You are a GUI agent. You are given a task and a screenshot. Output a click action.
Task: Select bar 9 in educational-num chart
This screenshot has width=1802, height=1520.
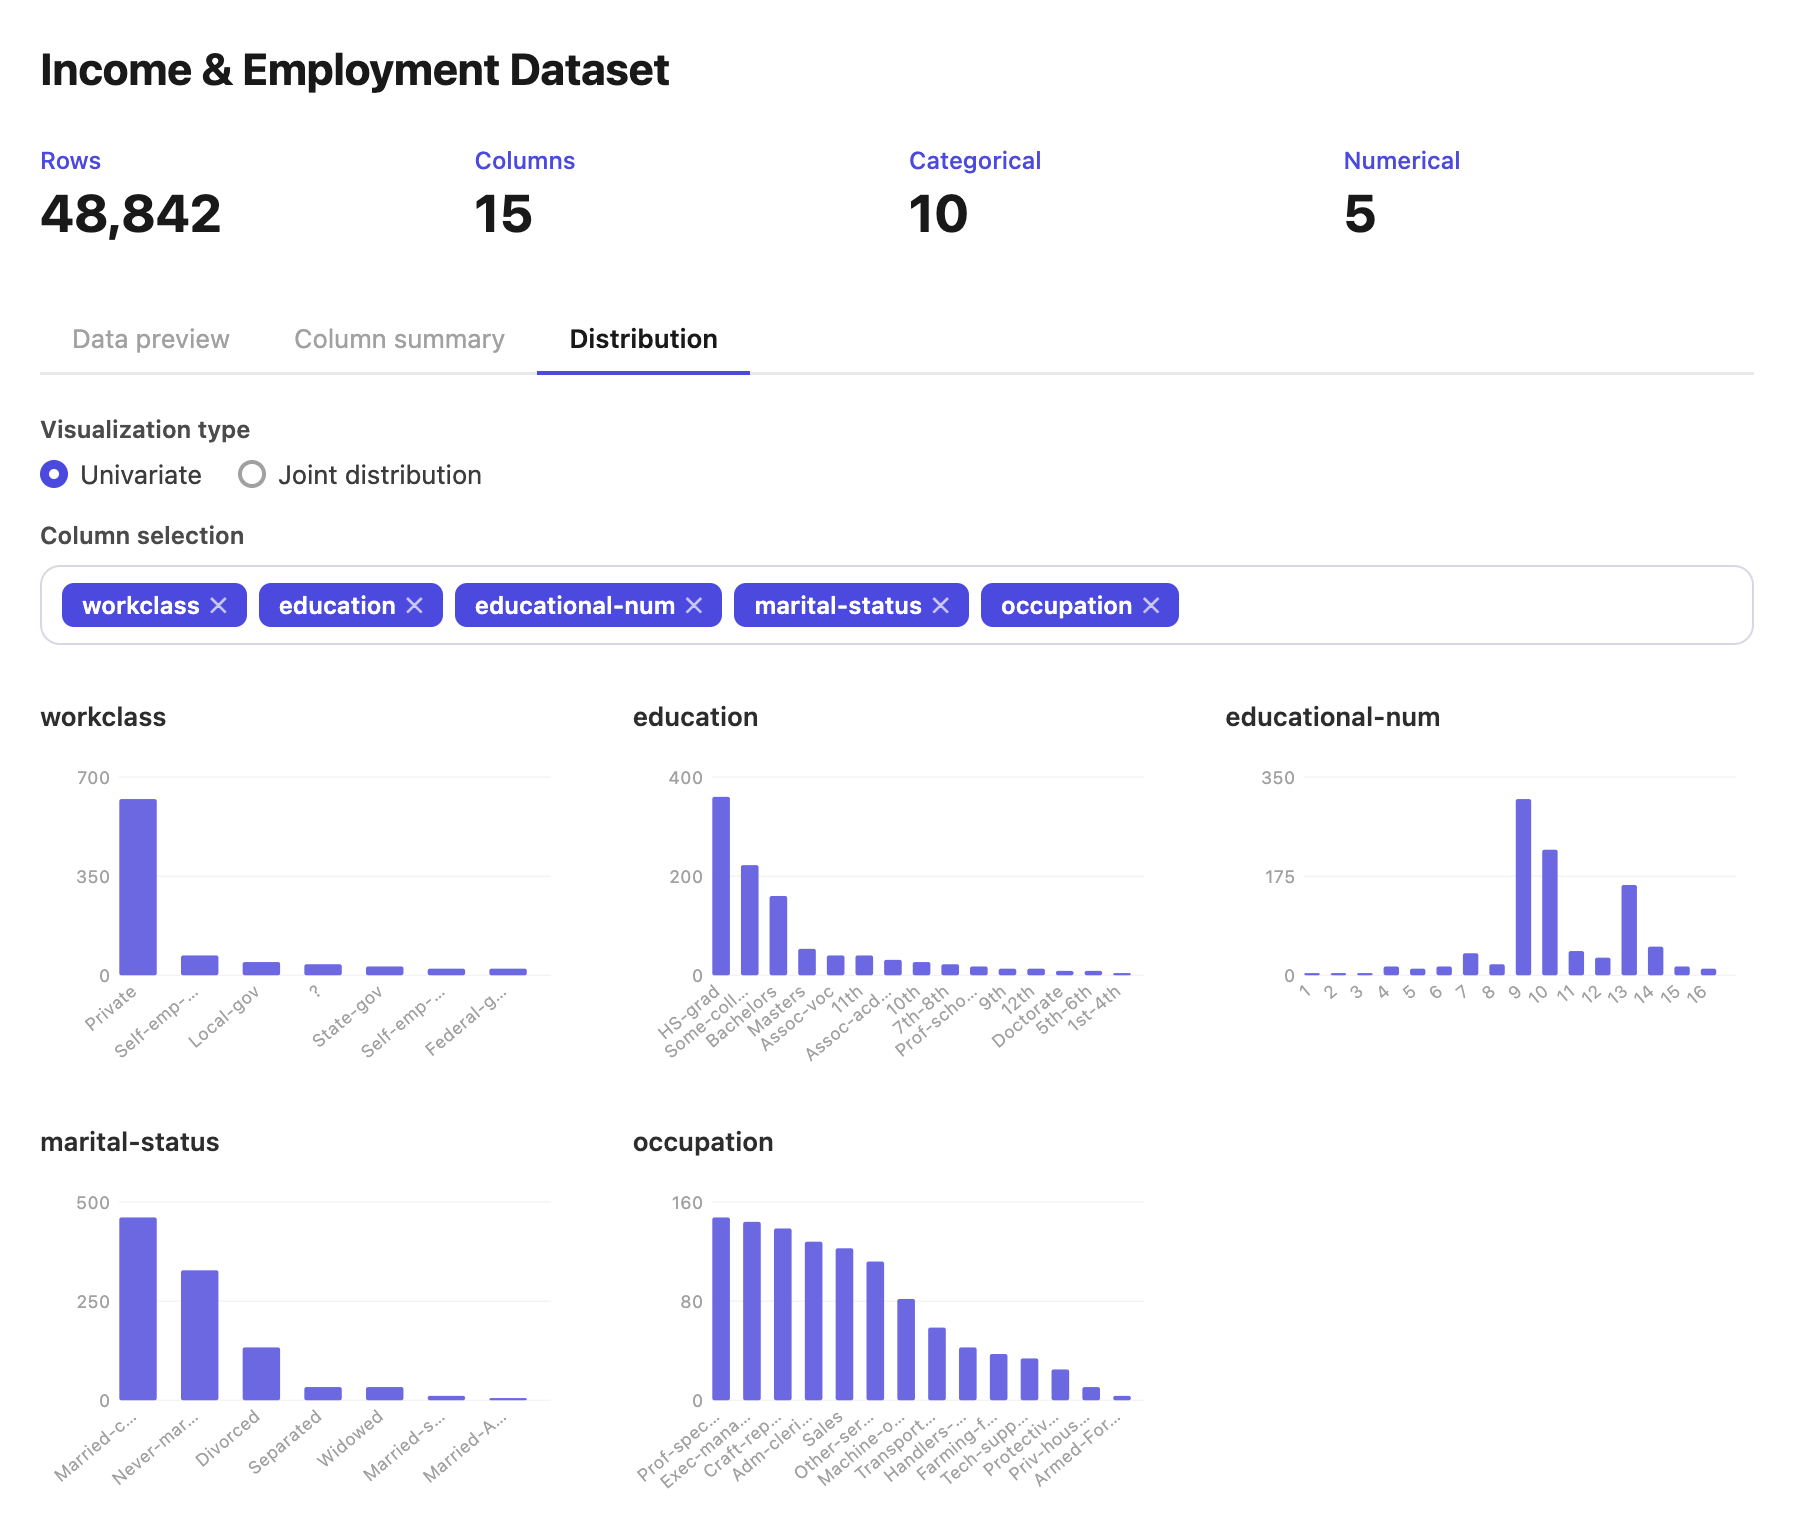click(x=1523, y=887)
